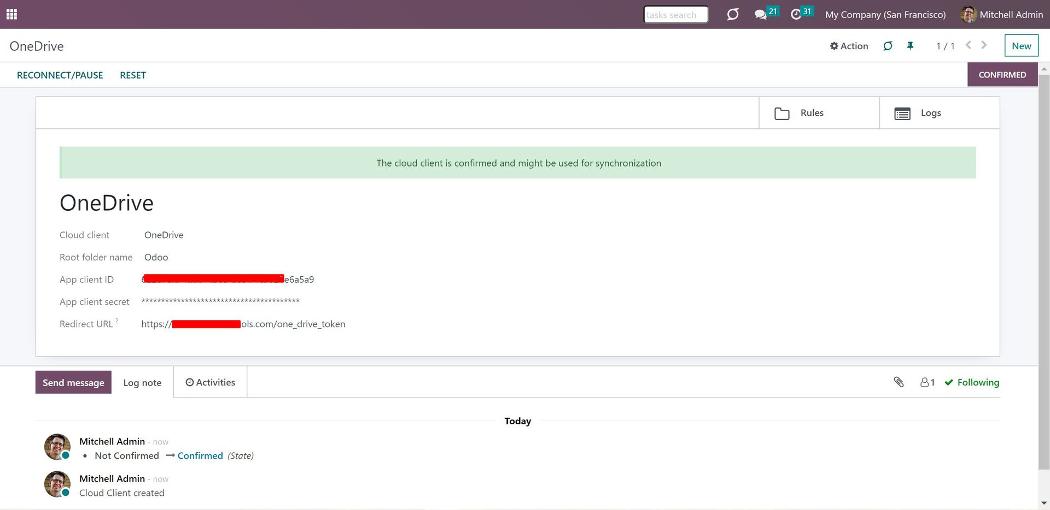Click the refresh icon in the top bar
Image resolution: width=1050 pixels, height=510 pixels.
pos(733,14)
